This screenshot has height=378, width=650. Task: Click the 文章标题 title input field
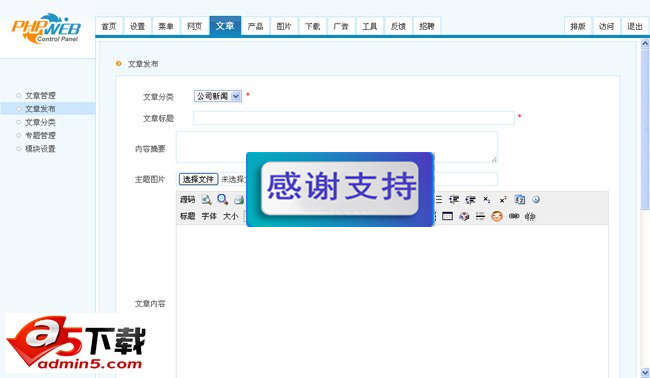point(354,118)
